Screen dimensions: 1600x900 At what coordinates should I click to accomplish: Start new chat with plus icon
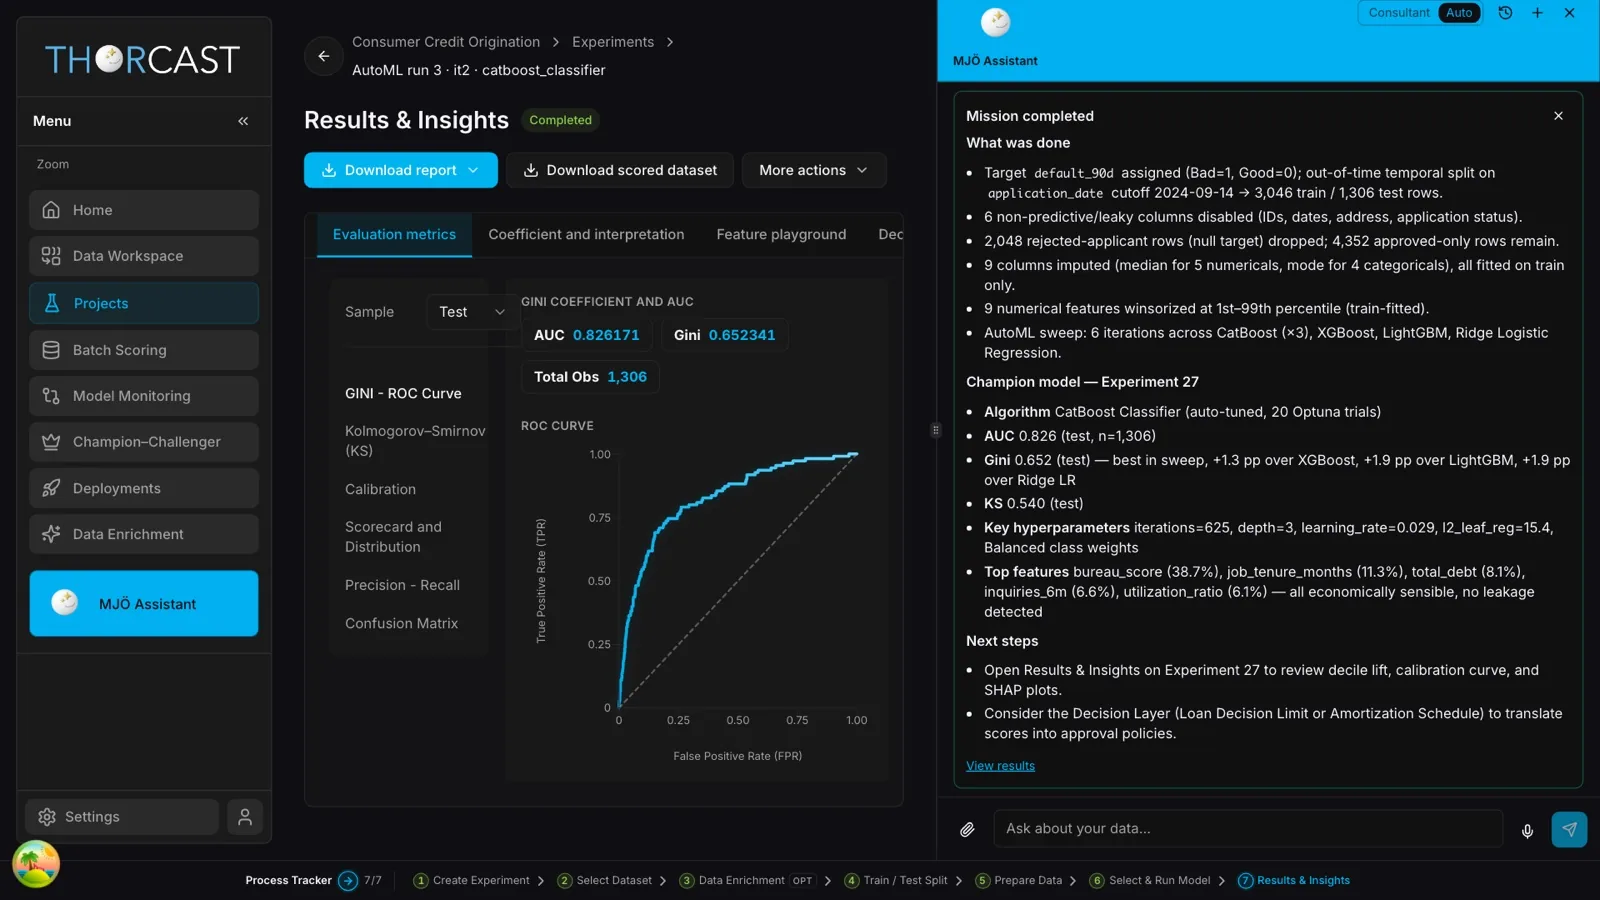(1537, 13)
